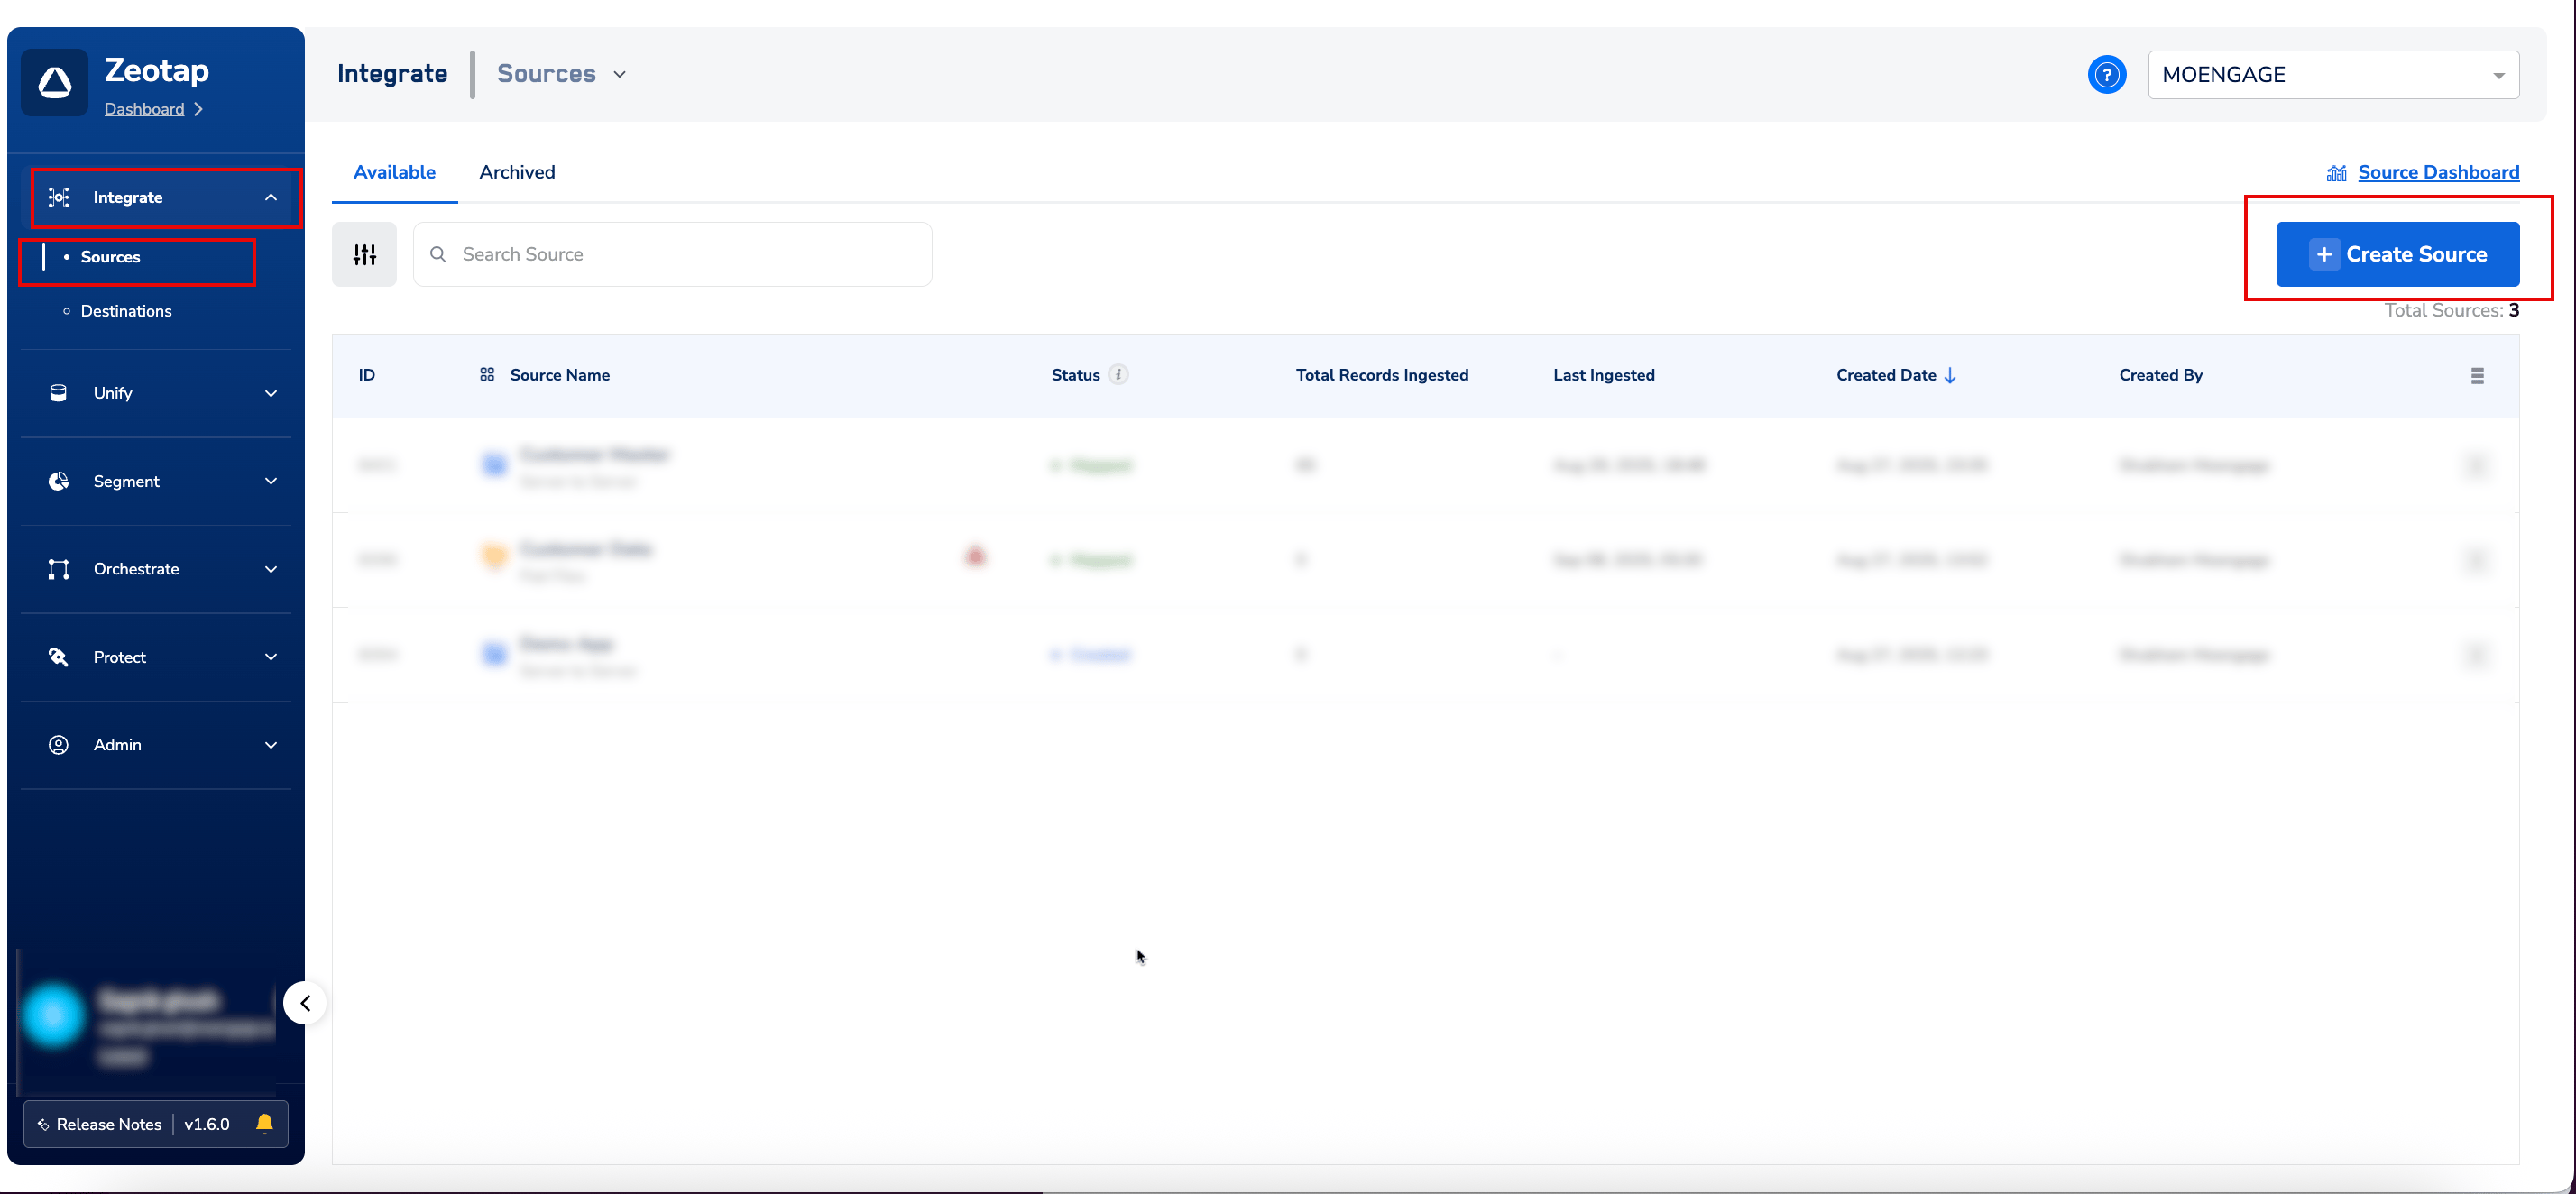Expand the Segment menu section
Viewport: 2576px width, 1194px height.
coord(271,481)
